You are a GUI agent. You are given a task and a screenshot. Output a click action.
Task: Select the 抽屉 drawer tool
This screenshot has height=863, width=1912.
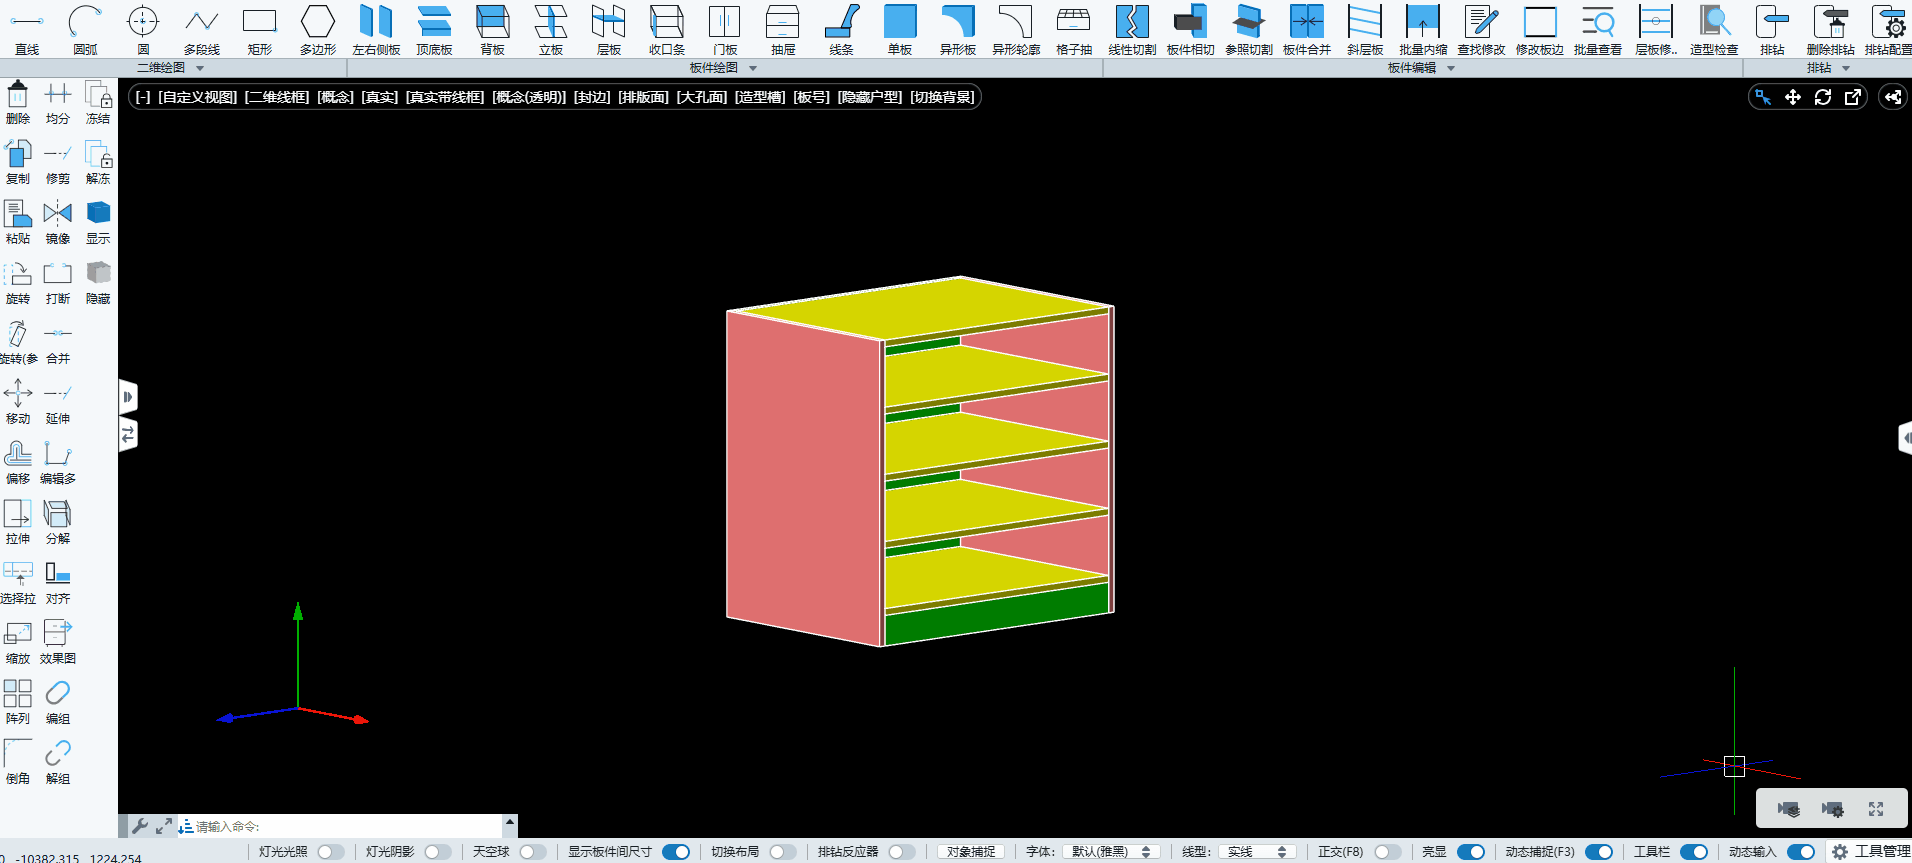[x=782, y=29]
